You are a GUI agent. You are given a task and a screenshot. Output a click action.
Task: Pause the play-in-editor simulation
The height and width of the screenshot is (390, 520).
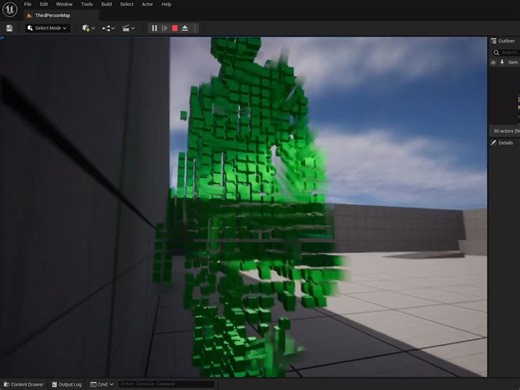click(x=154, y=28)
